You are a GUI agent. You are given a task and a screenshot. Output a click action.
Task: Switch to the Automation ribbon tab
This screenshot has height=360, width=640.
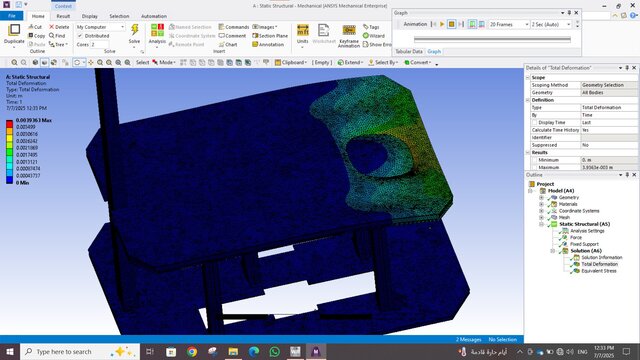pyautogui.click(x=154, y=16)
